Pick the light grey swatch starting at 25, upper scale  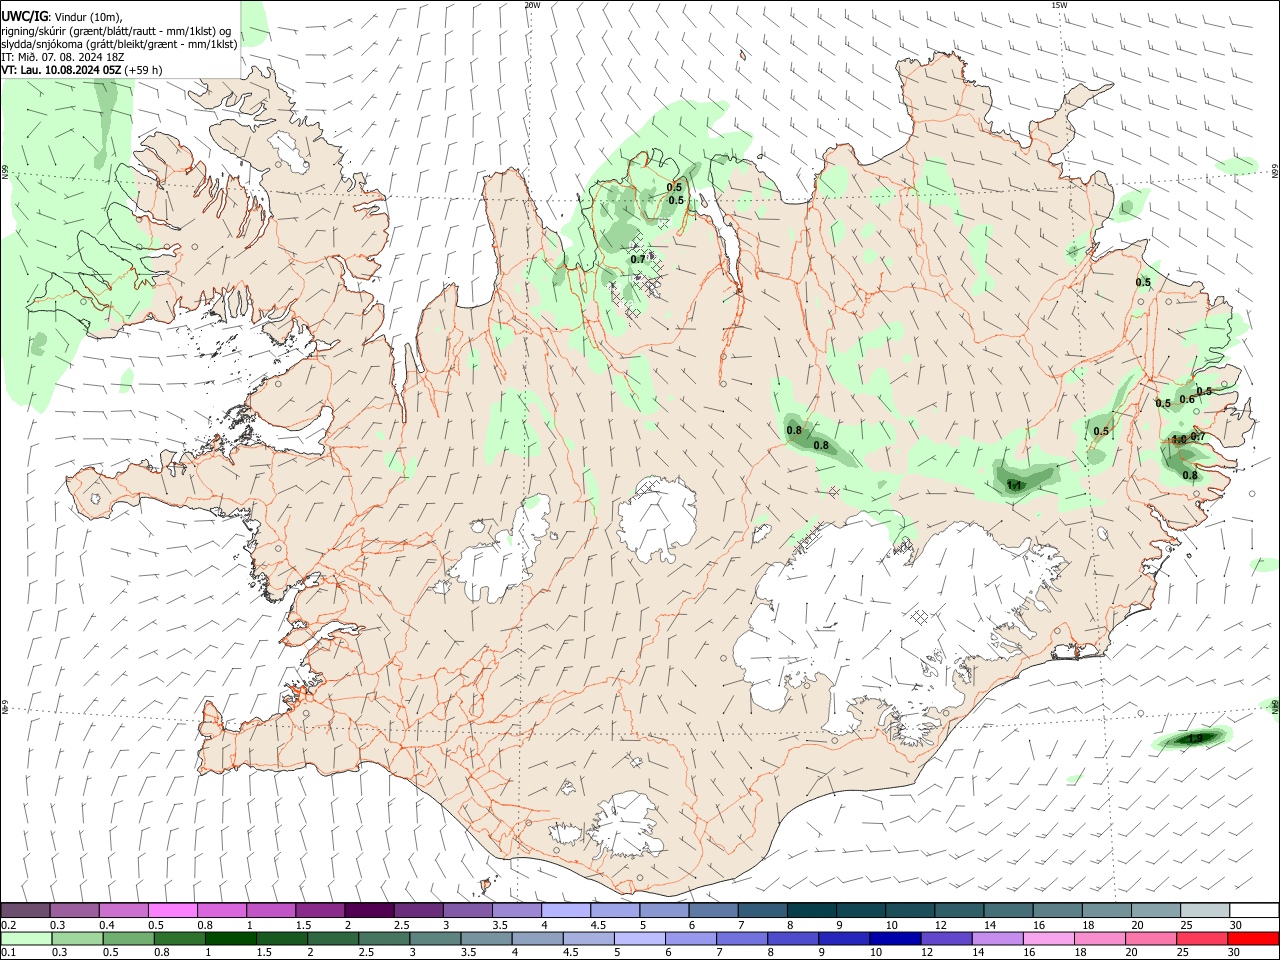tap(1205, 910)
